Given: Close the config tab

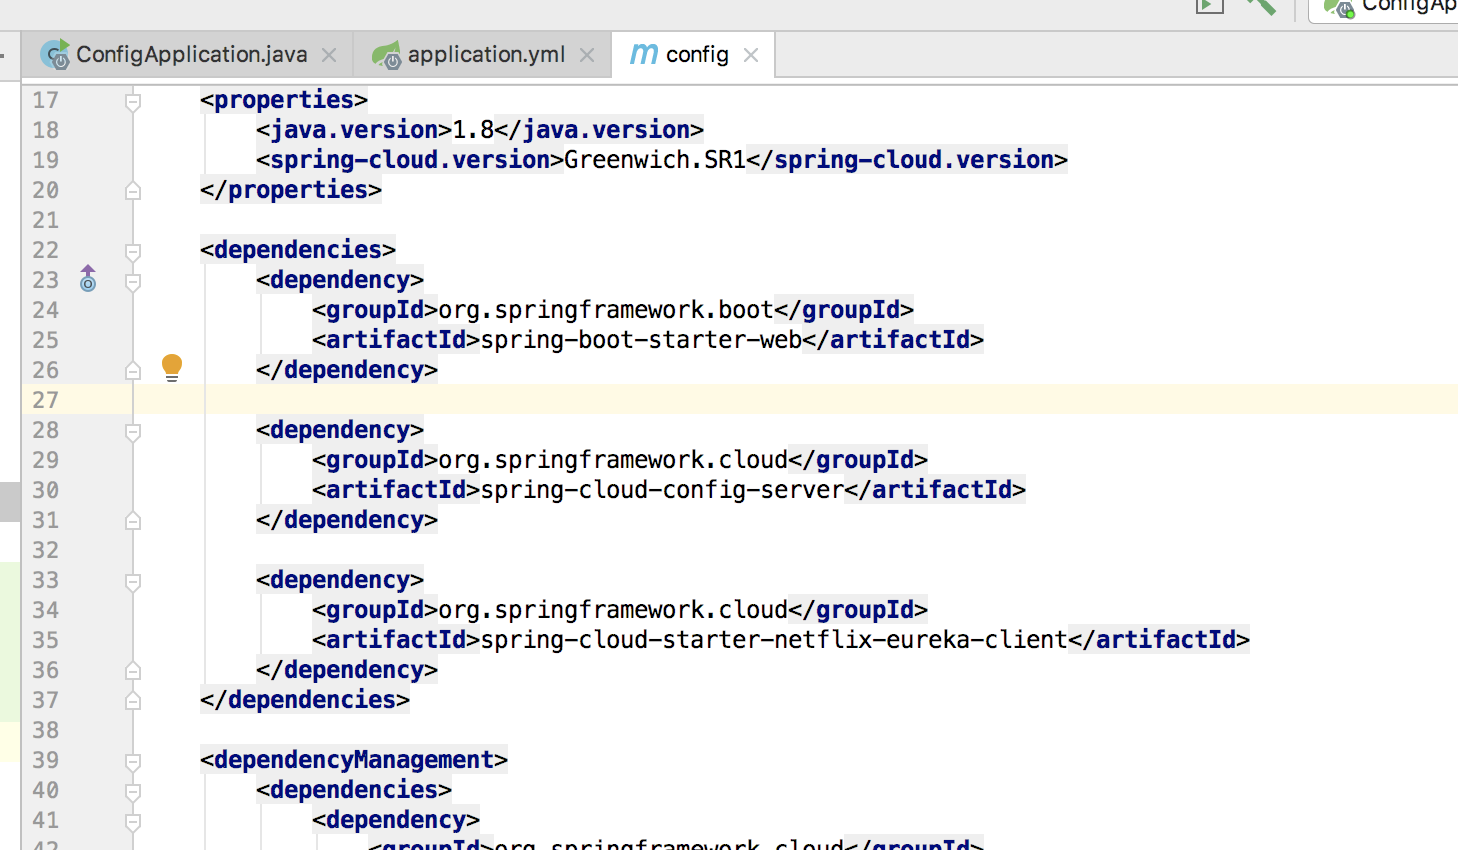Looking at the screenshot, I should pyautogui.click(x=751, y=56).
